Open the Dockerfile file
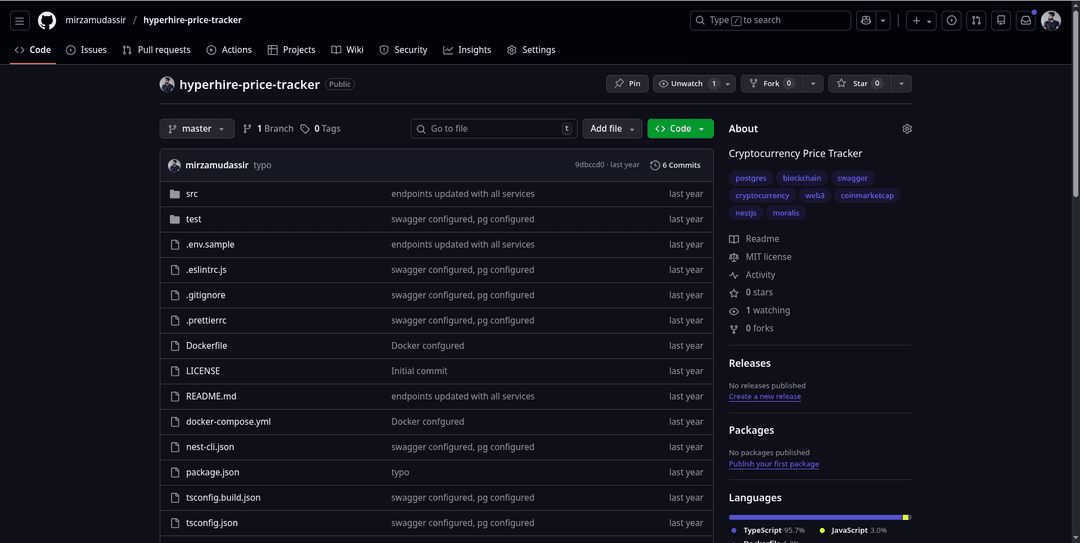Viewport: 1080px width, 543px height. point(207,346)
